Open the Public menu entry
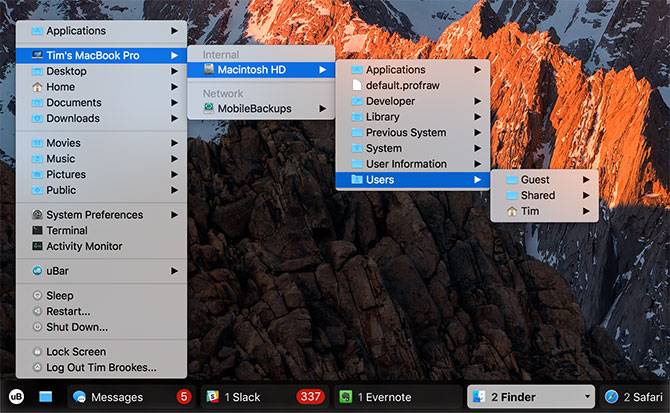670x413 pixels. click(x=102, y=190)
